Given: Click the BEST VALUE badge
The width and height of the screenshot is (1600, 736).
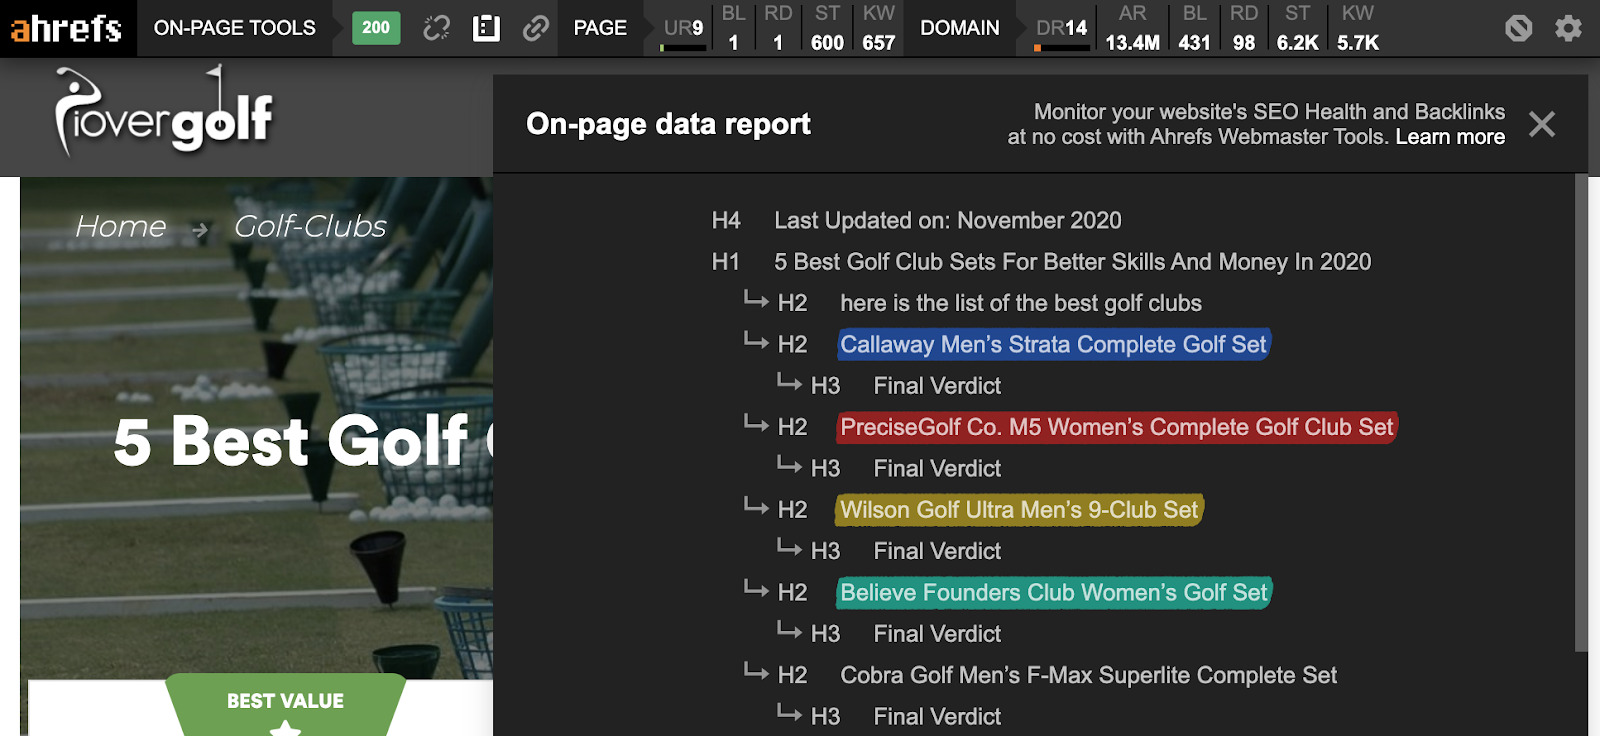Looking at the screenshot, I should click(x=285, y=702).
